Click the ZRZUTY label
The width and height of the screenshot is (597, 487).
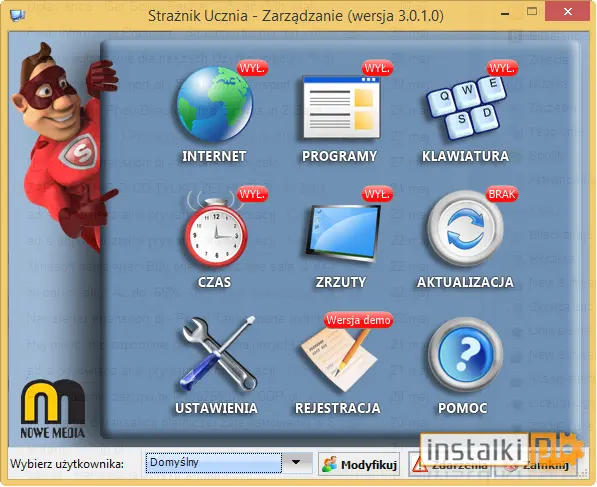(341, 282)
